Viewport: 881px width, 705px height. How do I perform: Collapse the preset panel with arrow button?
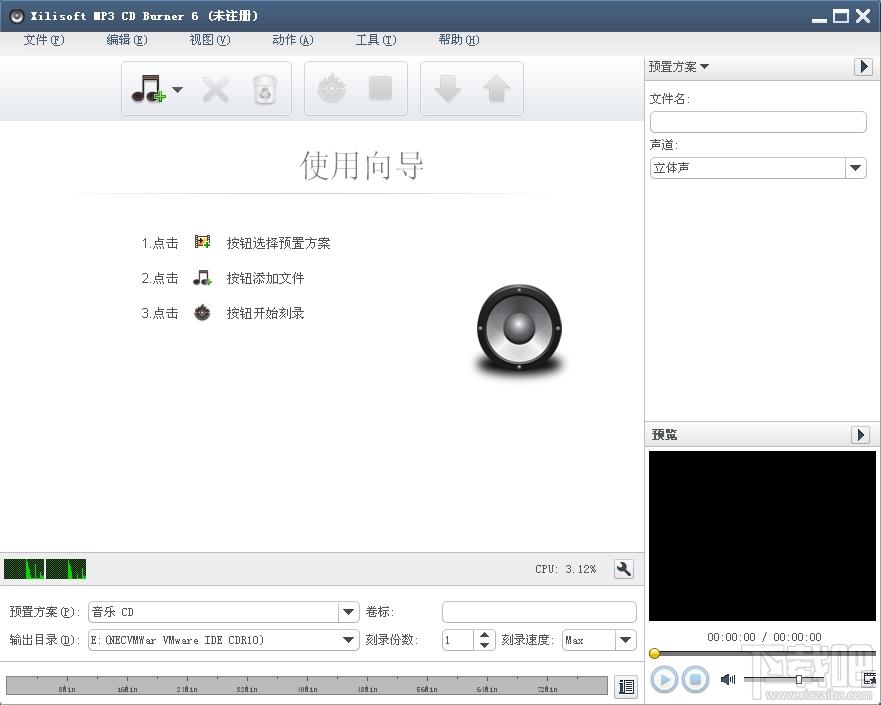pyautogui.click(x=863, y=67)
